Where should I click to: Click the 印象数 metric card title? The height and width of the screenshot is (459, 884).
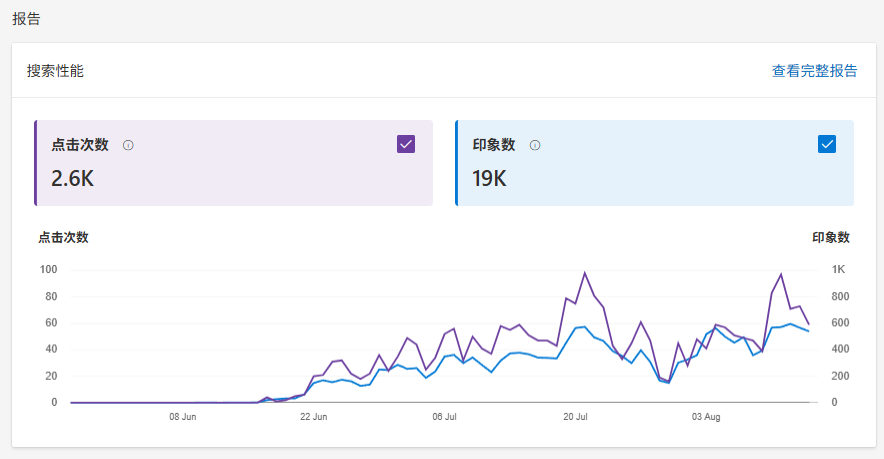(493, 145)
